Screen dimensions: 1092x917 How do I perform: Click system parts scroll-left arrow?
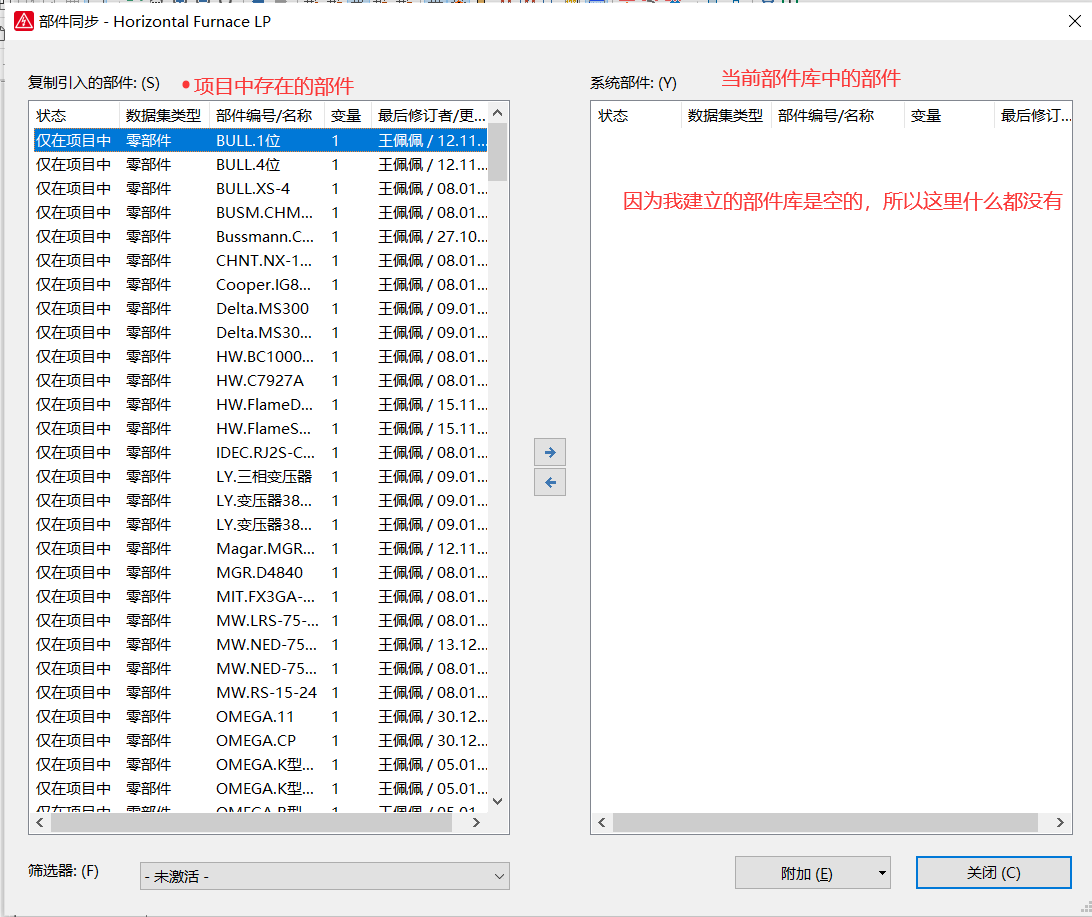602,822
